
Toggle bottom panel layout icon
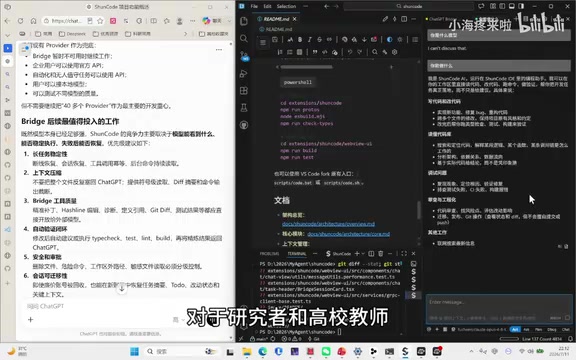tap(511, 6)
